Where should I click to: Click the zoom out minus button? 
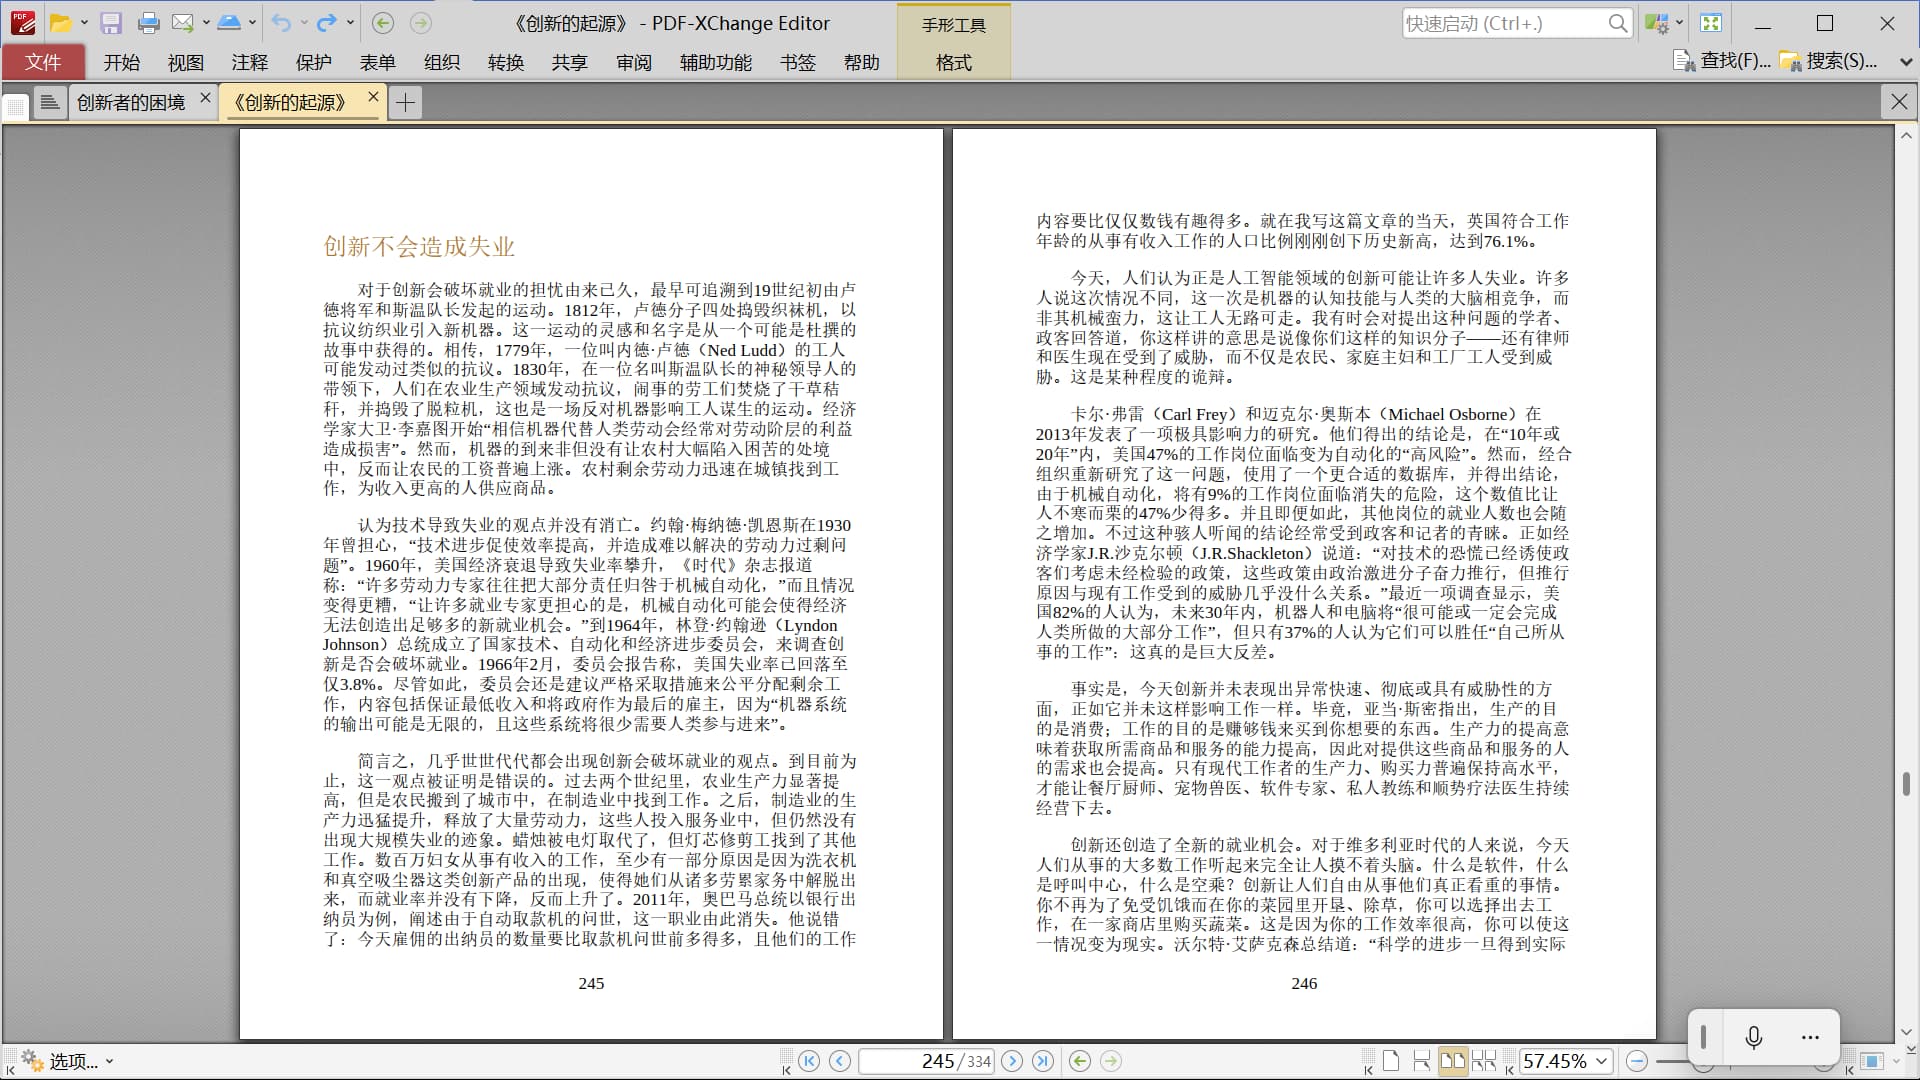(x=1637, y=1061)
